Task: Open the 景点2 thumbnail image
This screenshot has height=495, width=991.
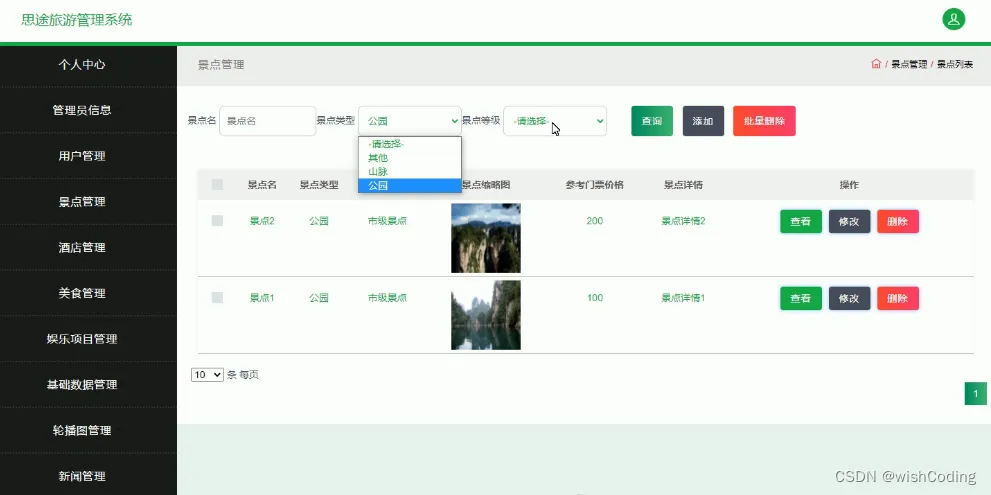Action: (x=486, y=238)
